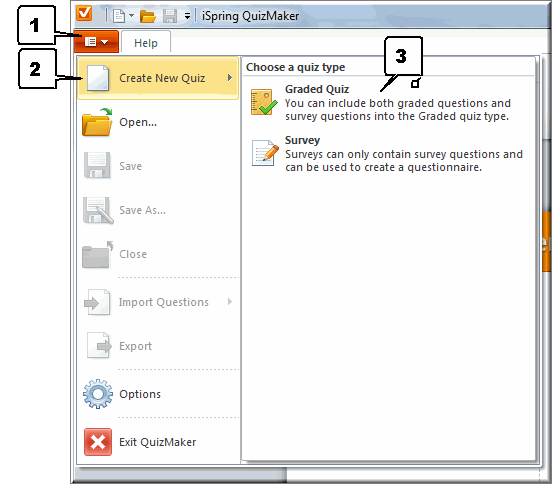Expand the Create New Quiz submenu arrow
The image size is (552, 484).
coord(230,77)
